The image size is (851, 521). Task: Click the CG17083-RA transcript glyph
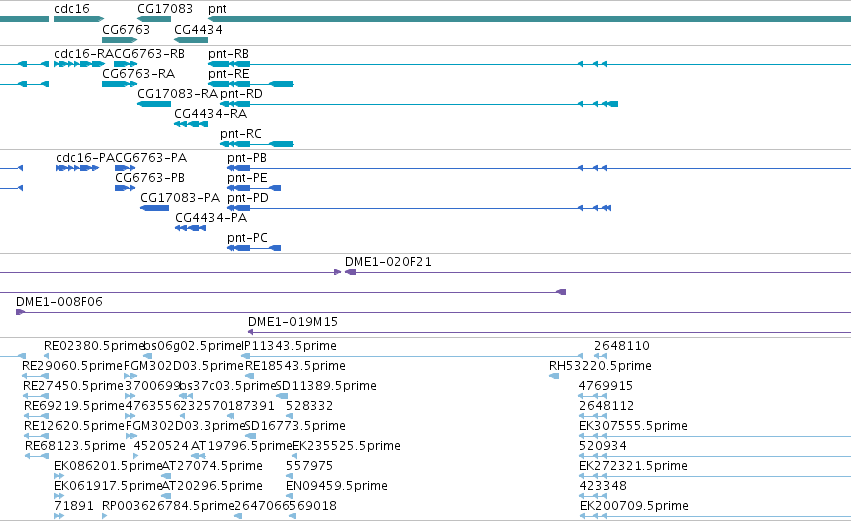(x=154, y=104)
